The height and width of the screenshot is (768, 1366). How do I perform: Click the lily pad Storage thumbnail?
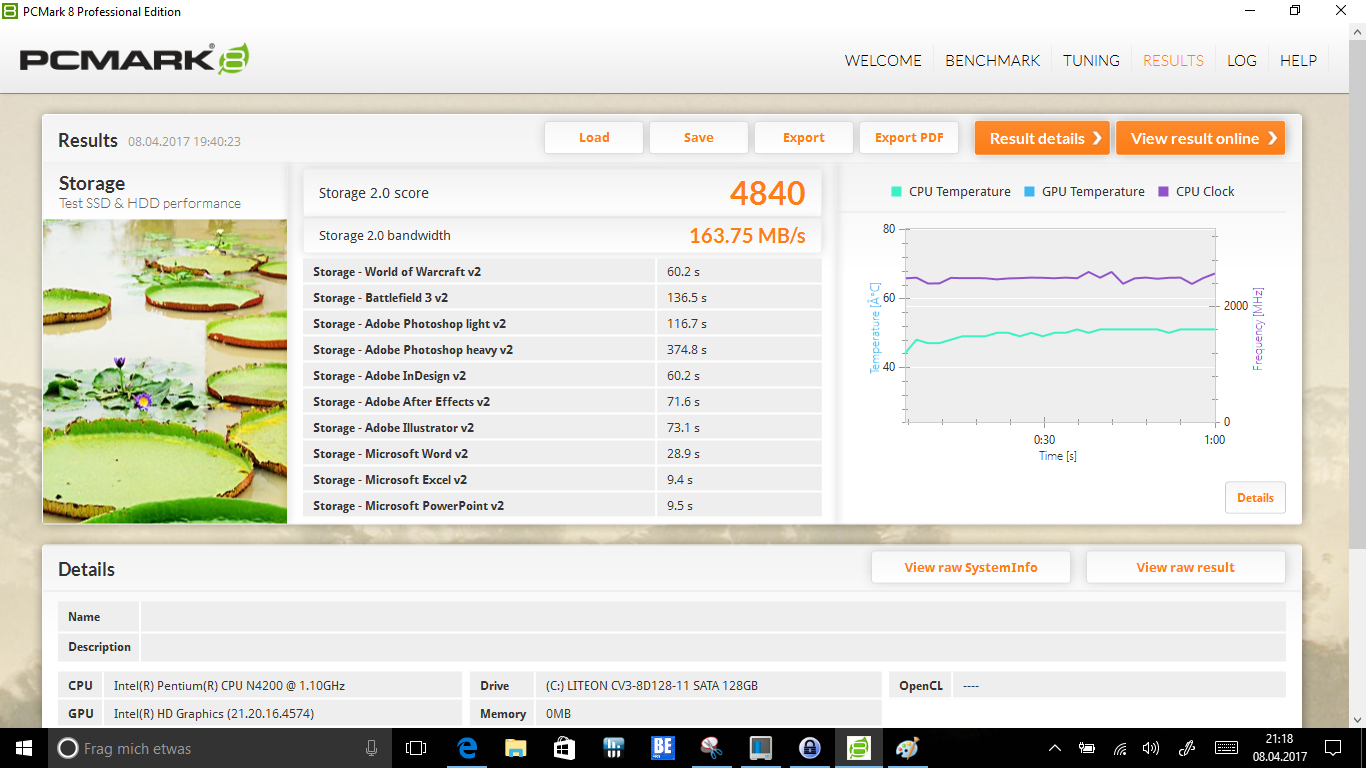[165, 371]
